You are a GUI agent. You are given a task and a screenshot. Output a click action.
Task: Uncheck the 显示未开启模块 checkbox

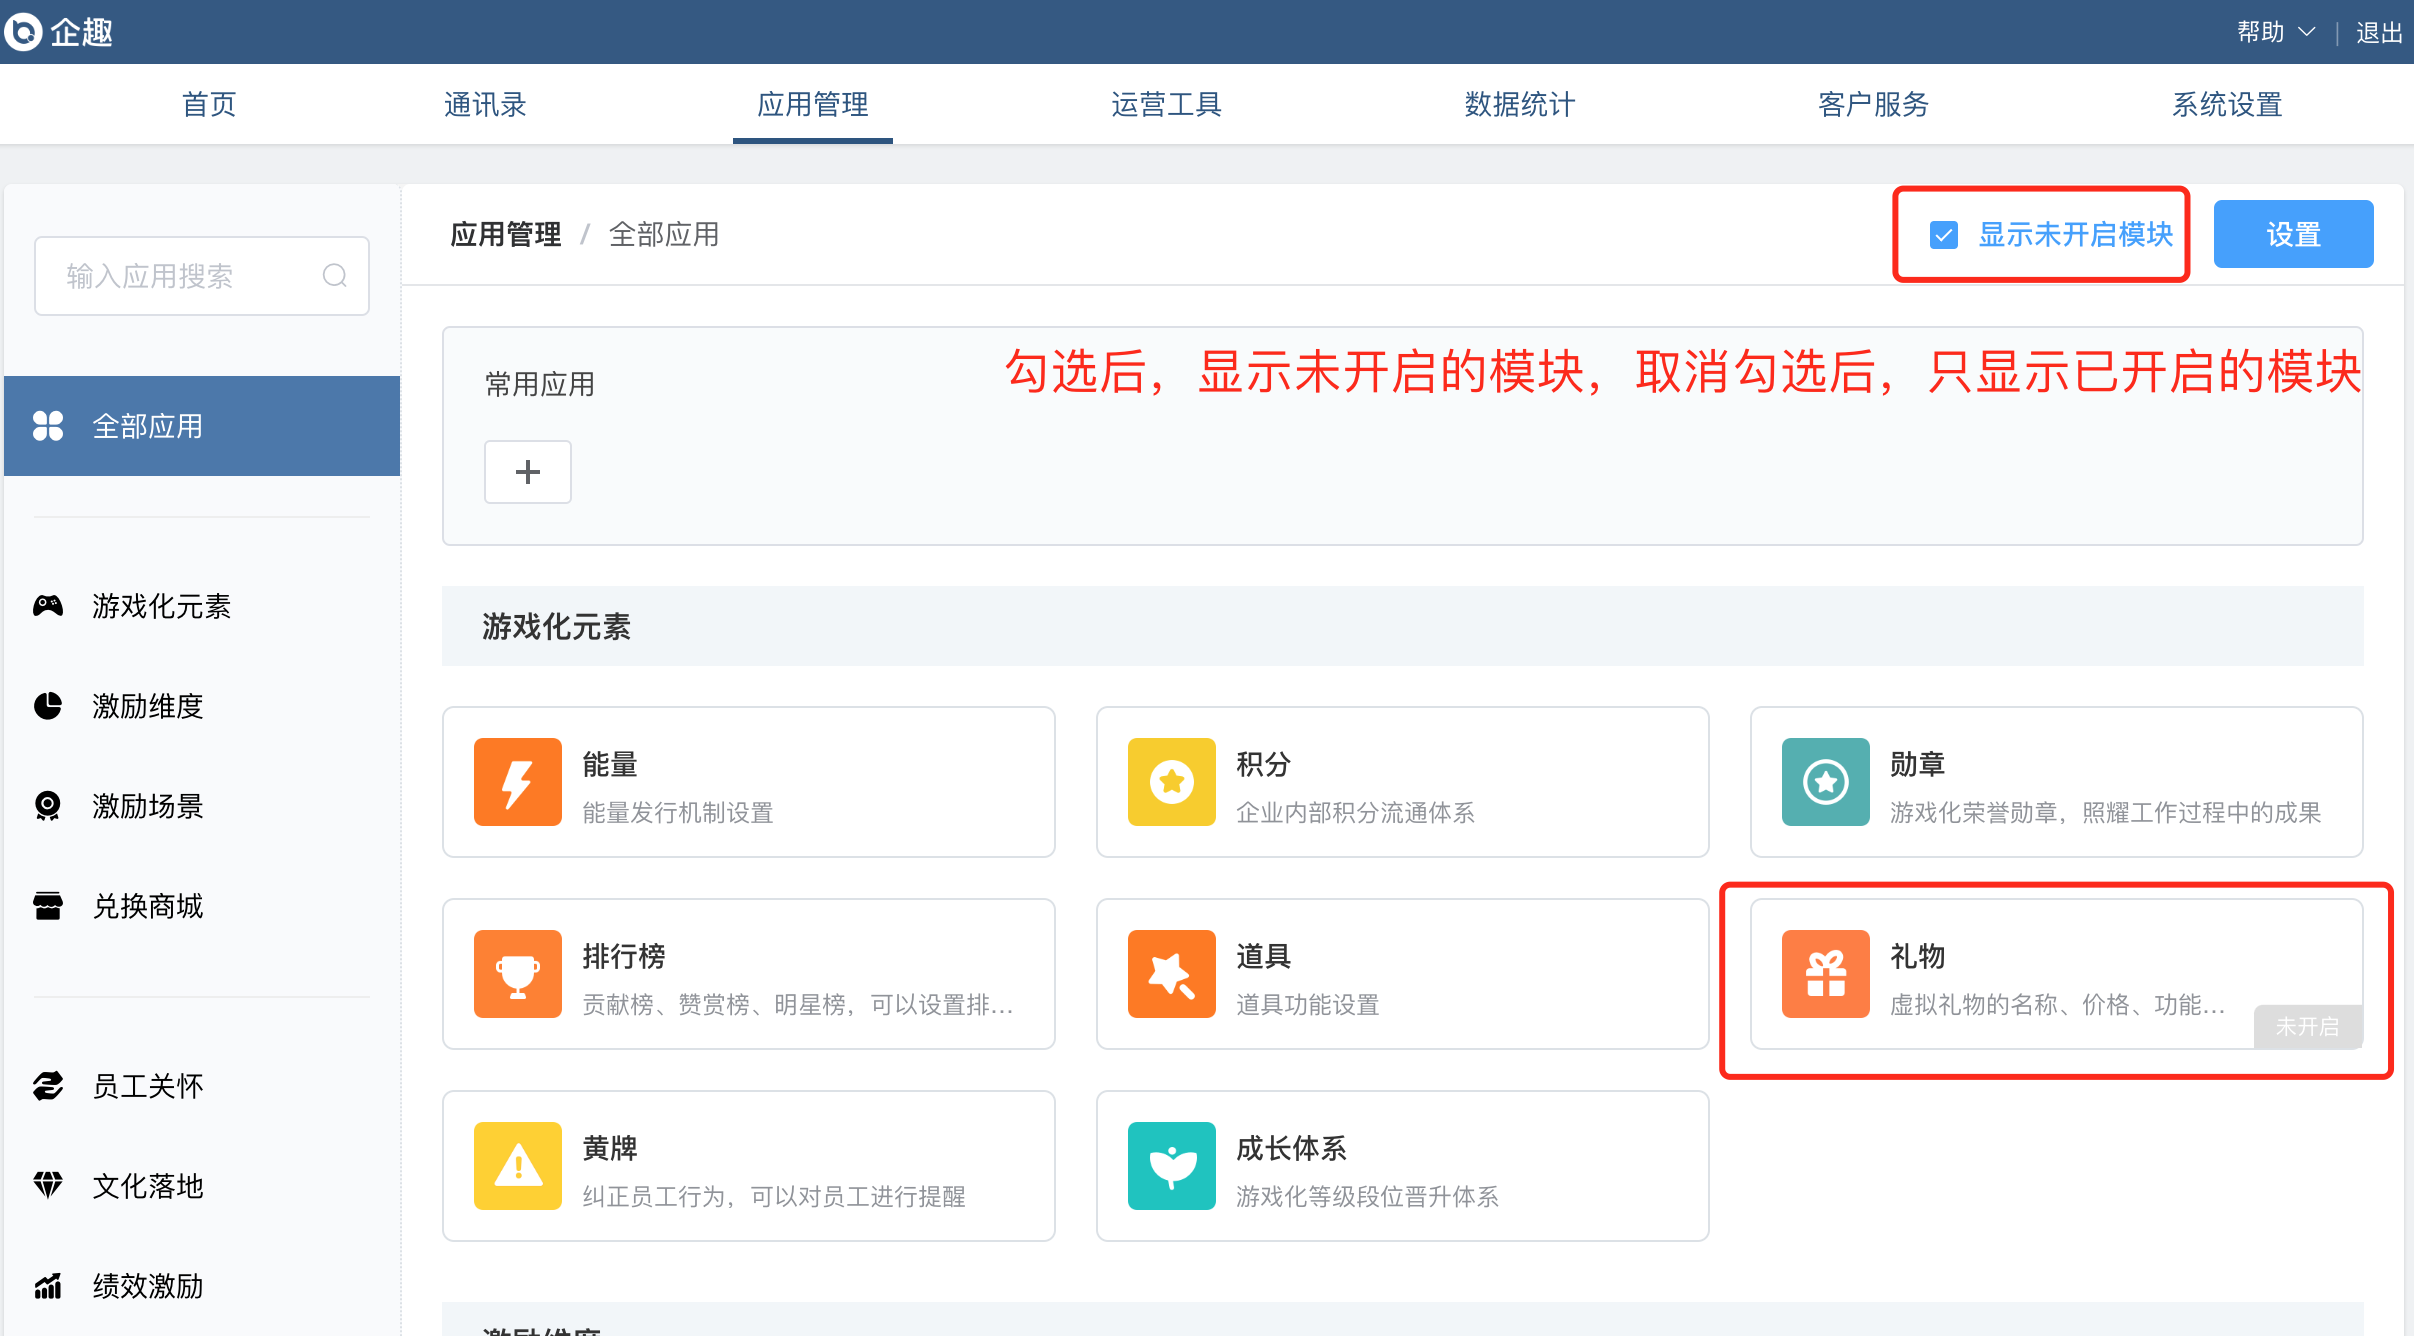[1943, 235]
